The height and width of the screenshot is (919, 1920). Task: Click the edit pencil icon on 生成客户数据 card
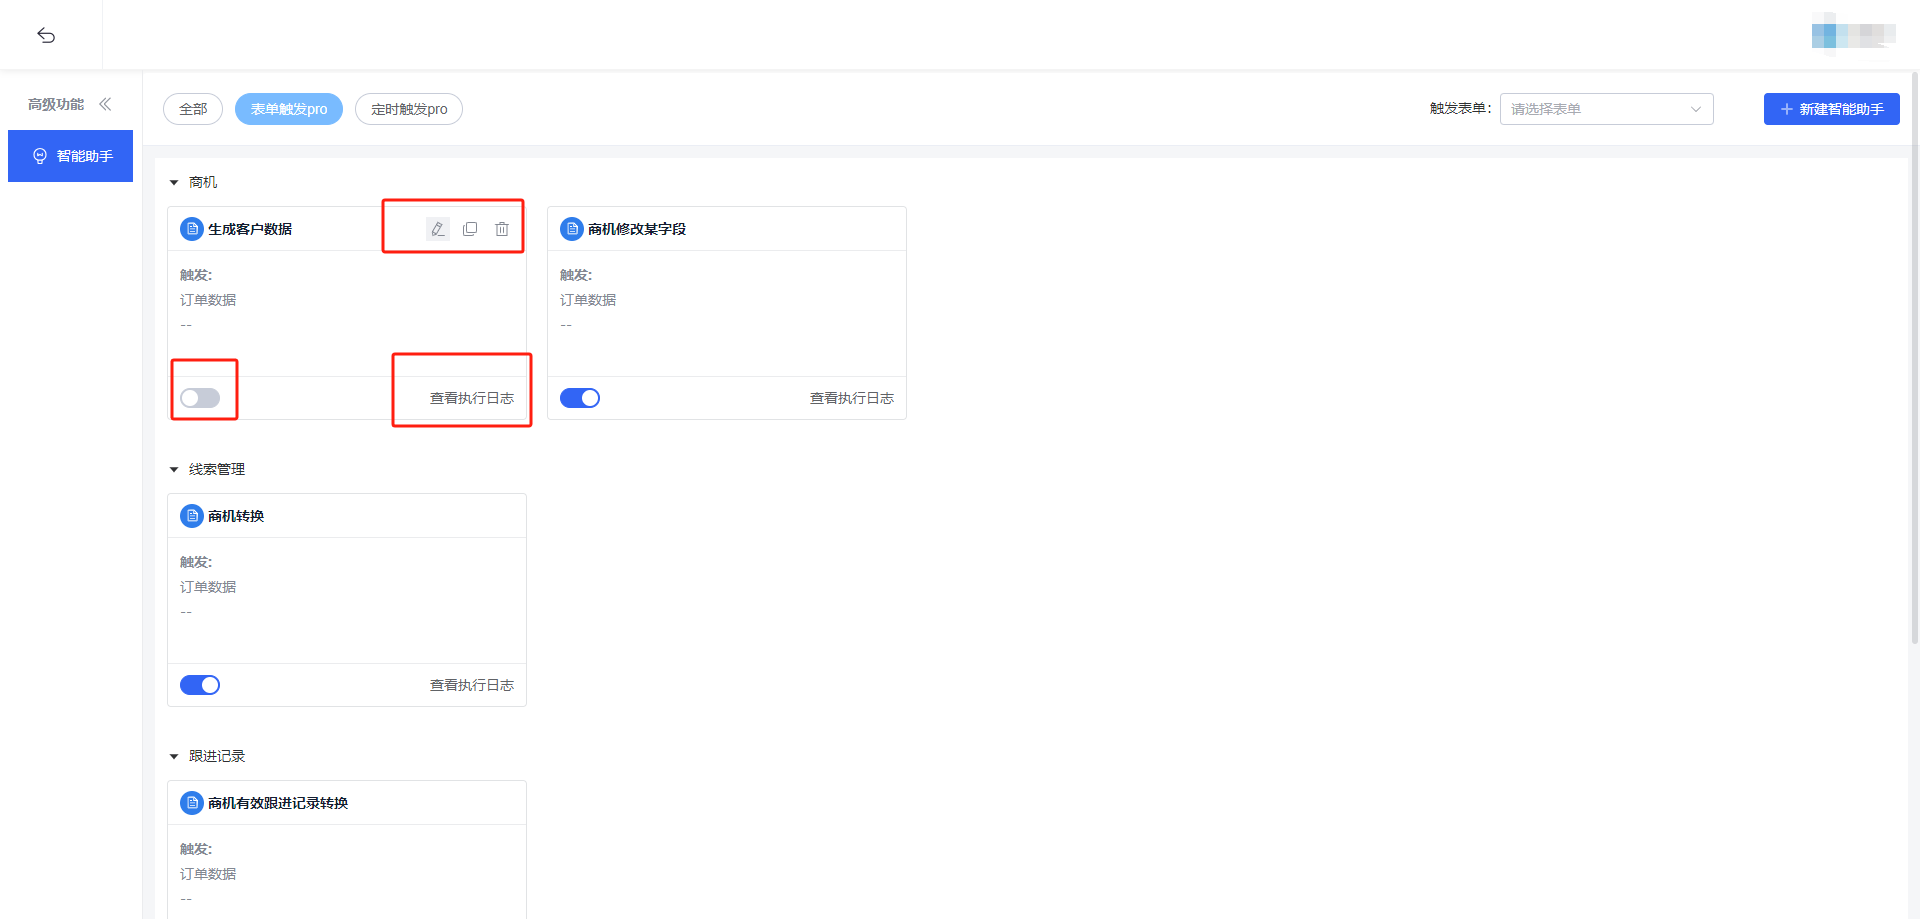(437, 229)
